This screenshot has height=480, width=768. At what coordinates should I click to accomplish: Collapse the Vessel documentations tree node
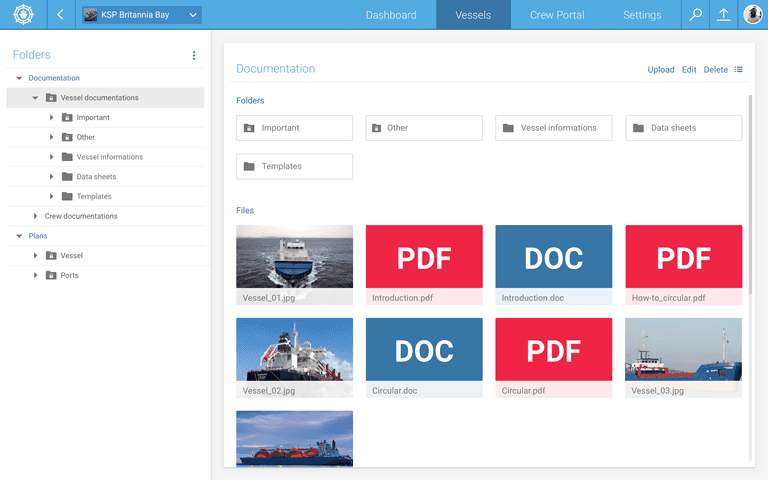35,98
